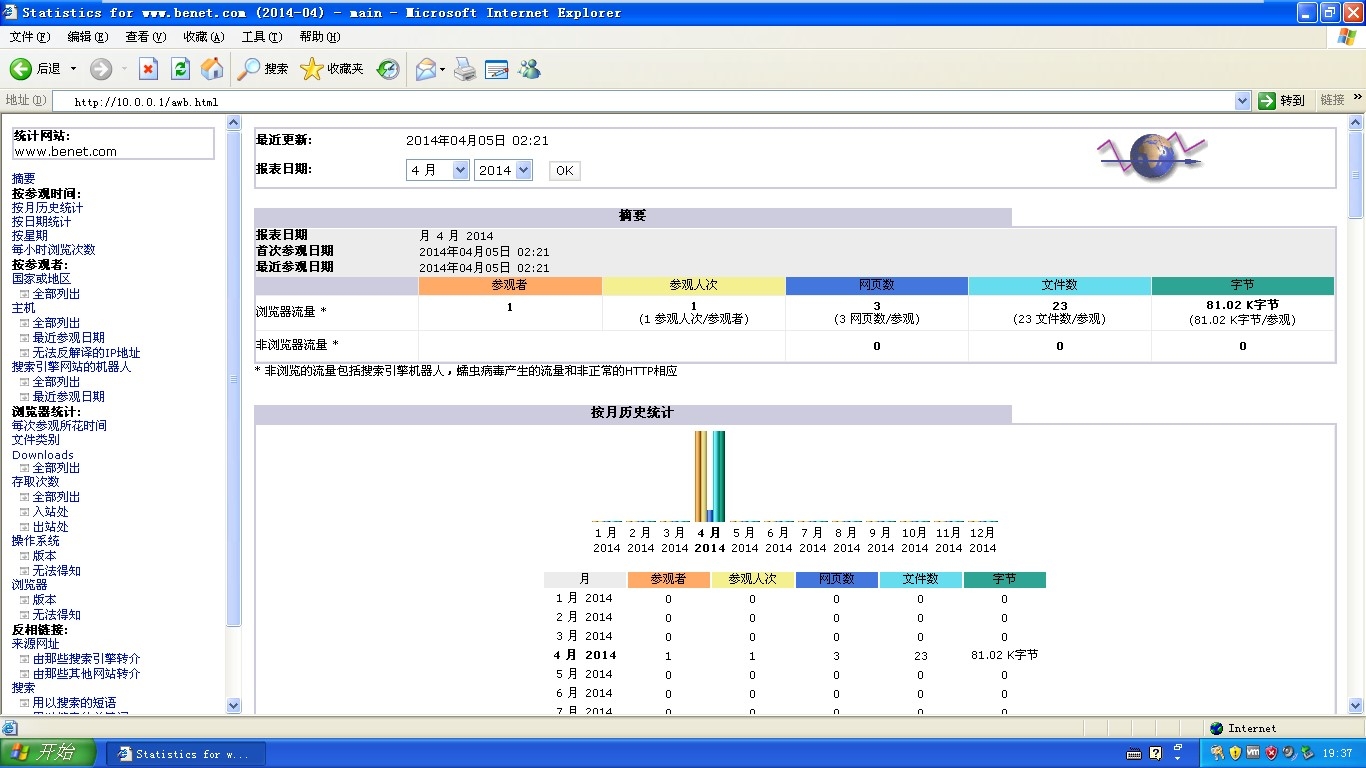Viewport: 1366px width, 768px height.
Task: Click the Mail envelope icon
Action: [426, 69]
